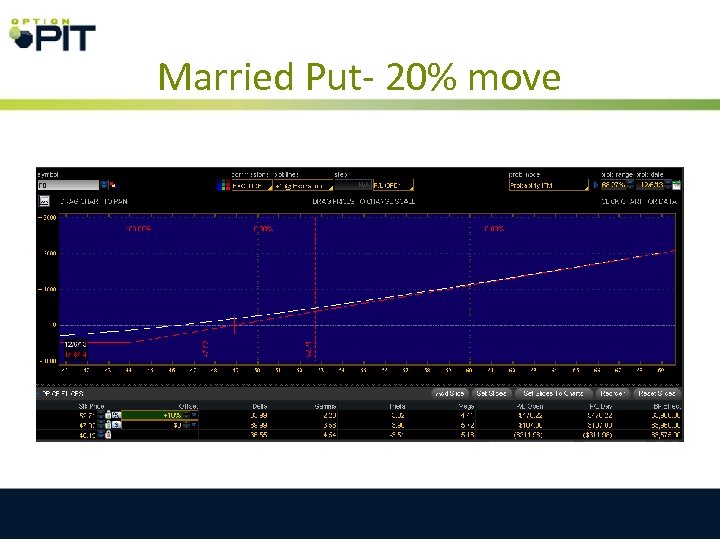Click the blue icon beside first row lock

pos(116,415)
